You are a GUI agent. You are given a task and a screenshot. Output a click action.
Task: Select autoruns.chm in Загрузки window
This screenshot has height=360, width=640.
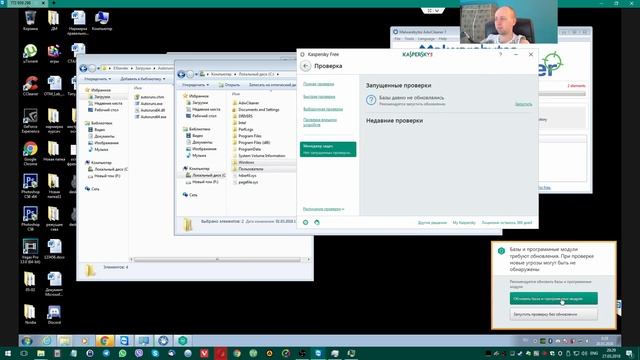pos(152,97)
